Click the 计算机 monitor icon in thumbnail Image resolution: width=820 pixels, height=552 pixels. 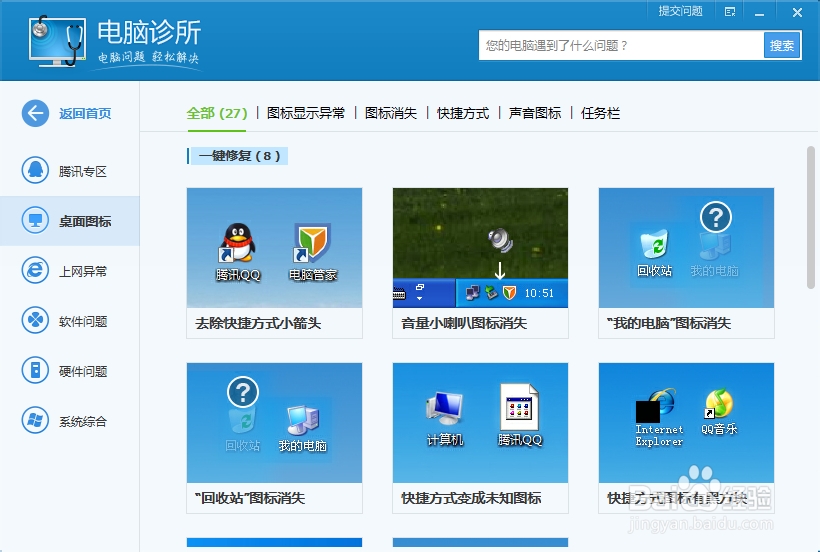(x=444, y=409)
